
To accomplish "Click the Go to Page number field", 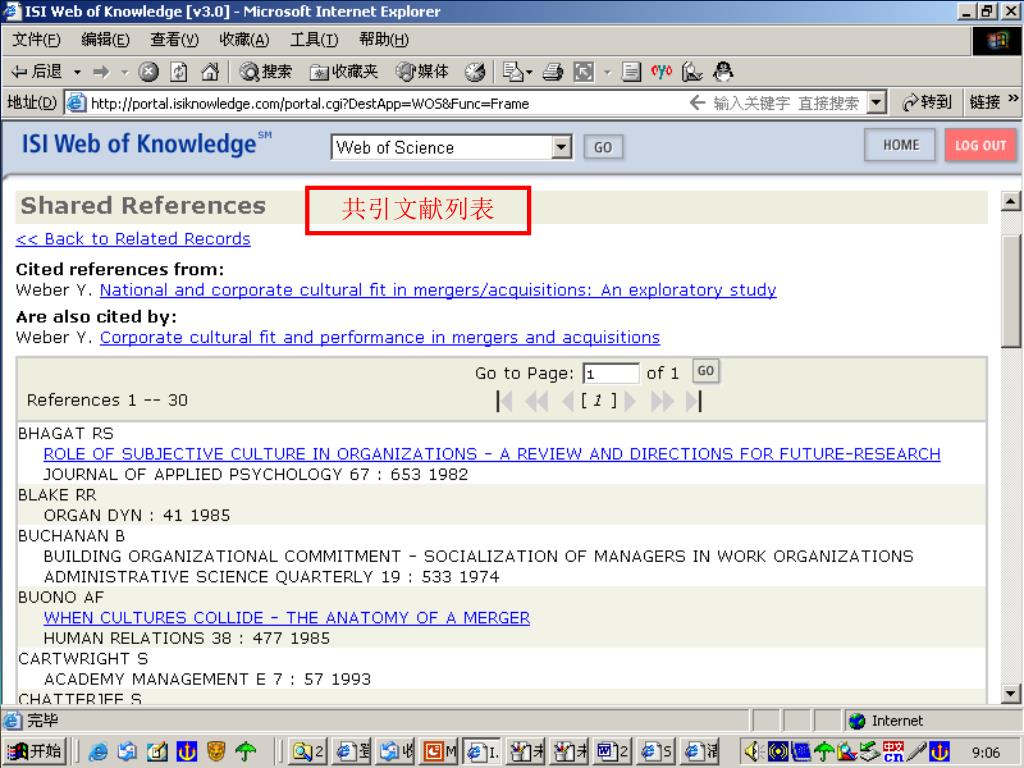I will point(611,374).
